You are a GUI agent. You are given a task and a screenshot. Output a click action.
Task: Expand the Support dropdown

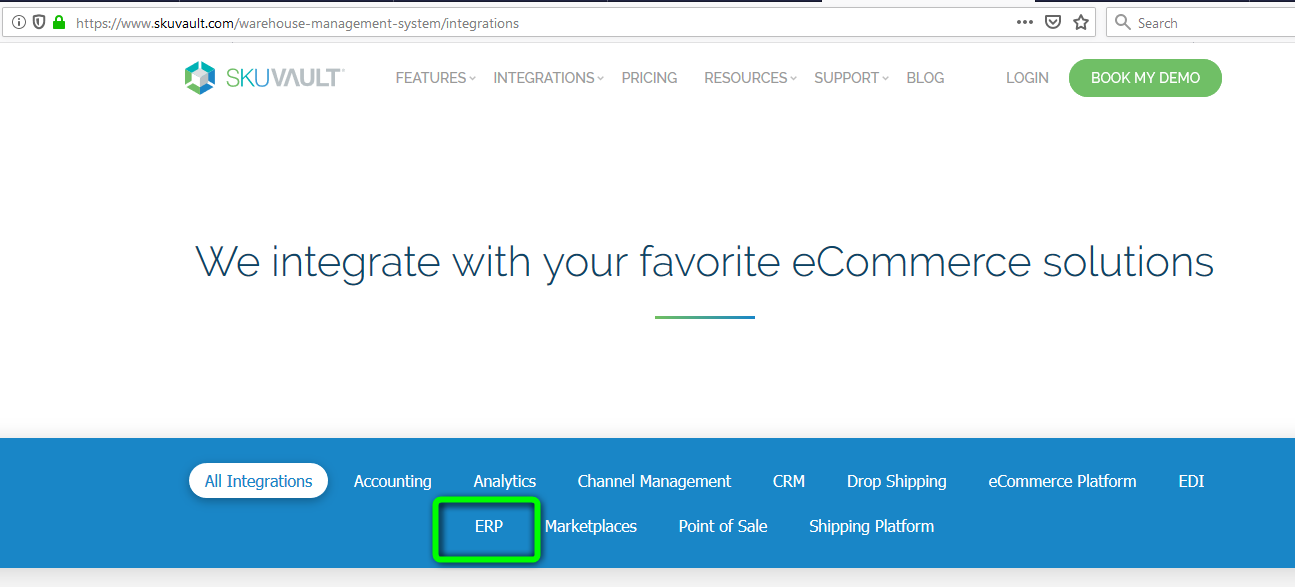[x=851, y=78]
